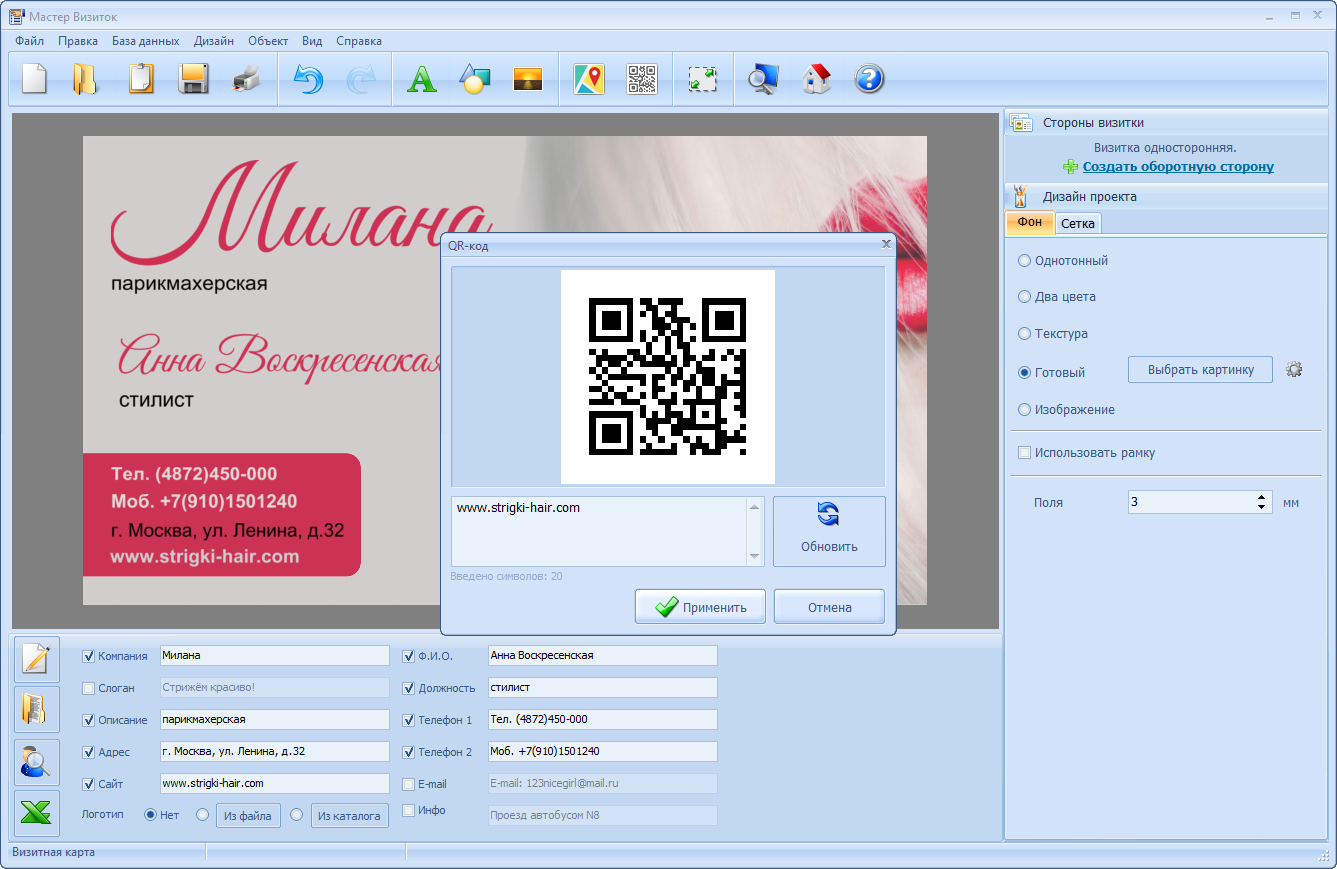Toggle the Сайт checkbox

pyautogui.click(x=89, y=784)
